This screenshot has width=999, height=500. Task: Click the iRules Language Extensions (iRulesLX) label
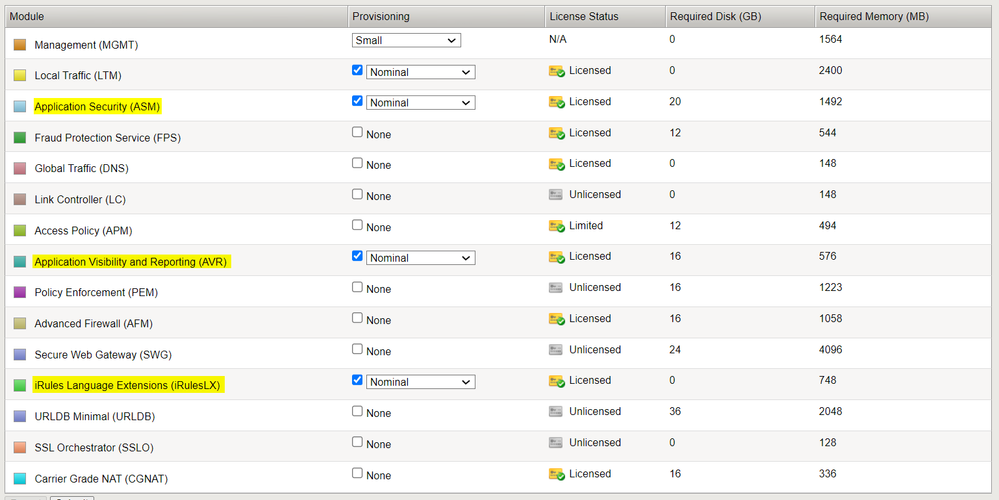(129, 385)
